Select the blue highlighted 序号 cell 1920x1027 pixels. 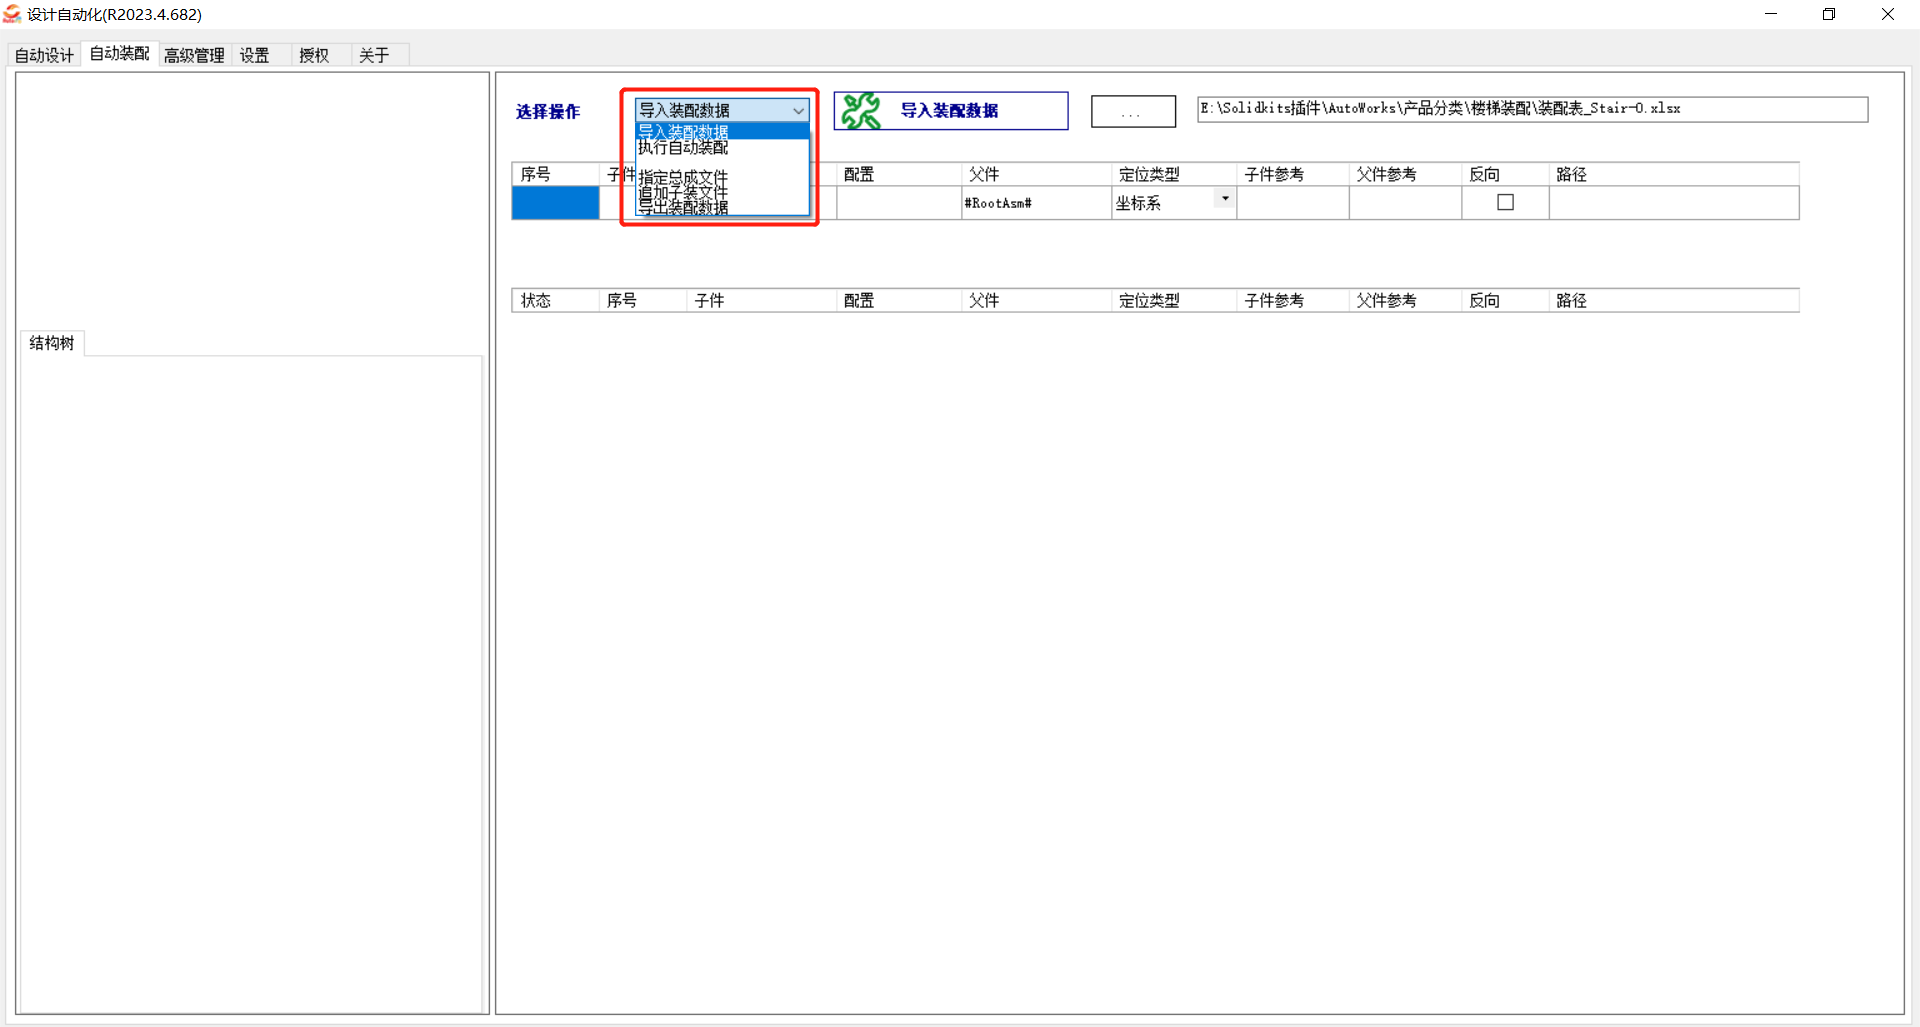(x=555, y=202)
